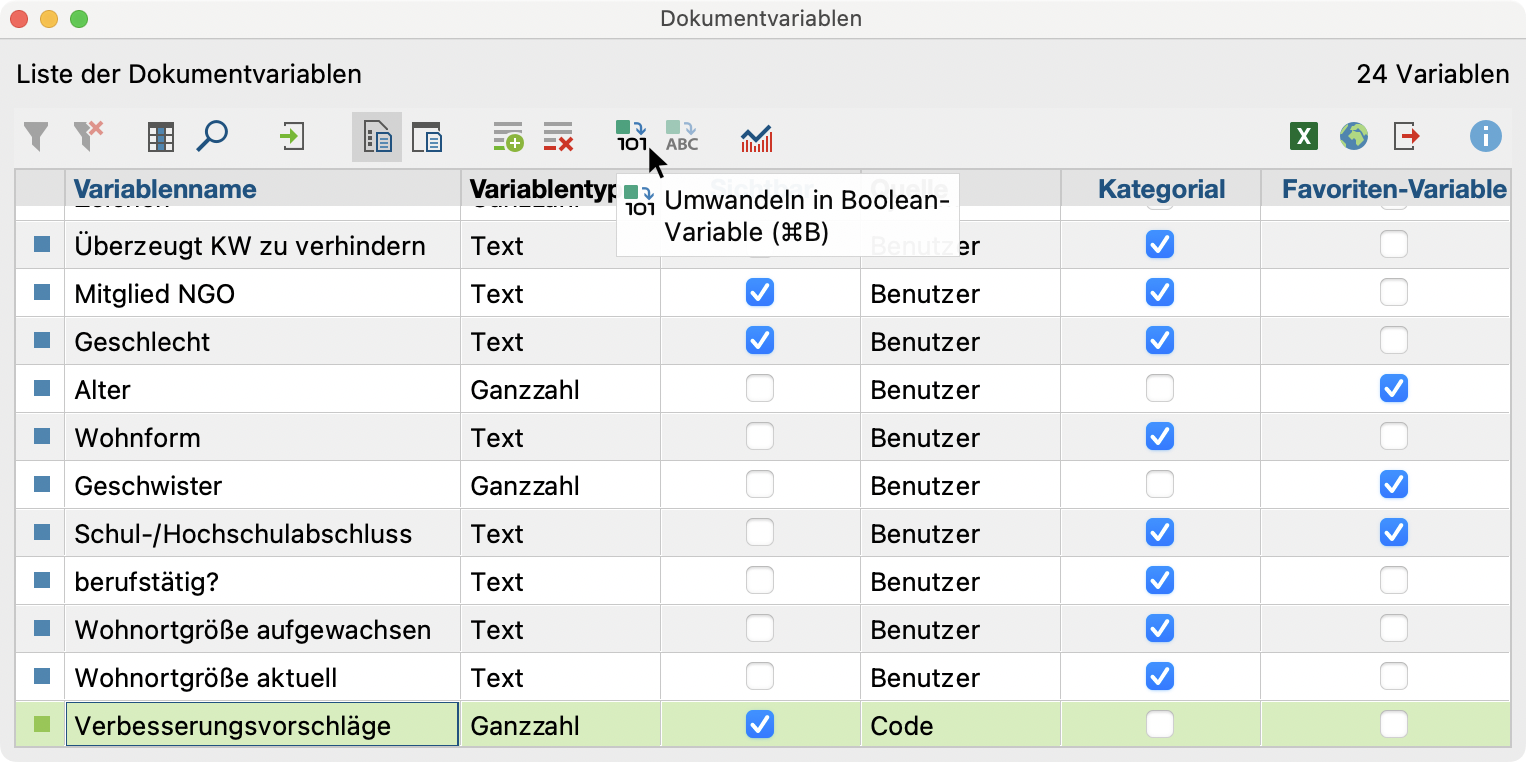Select the variable list view icon

[377, 137]
